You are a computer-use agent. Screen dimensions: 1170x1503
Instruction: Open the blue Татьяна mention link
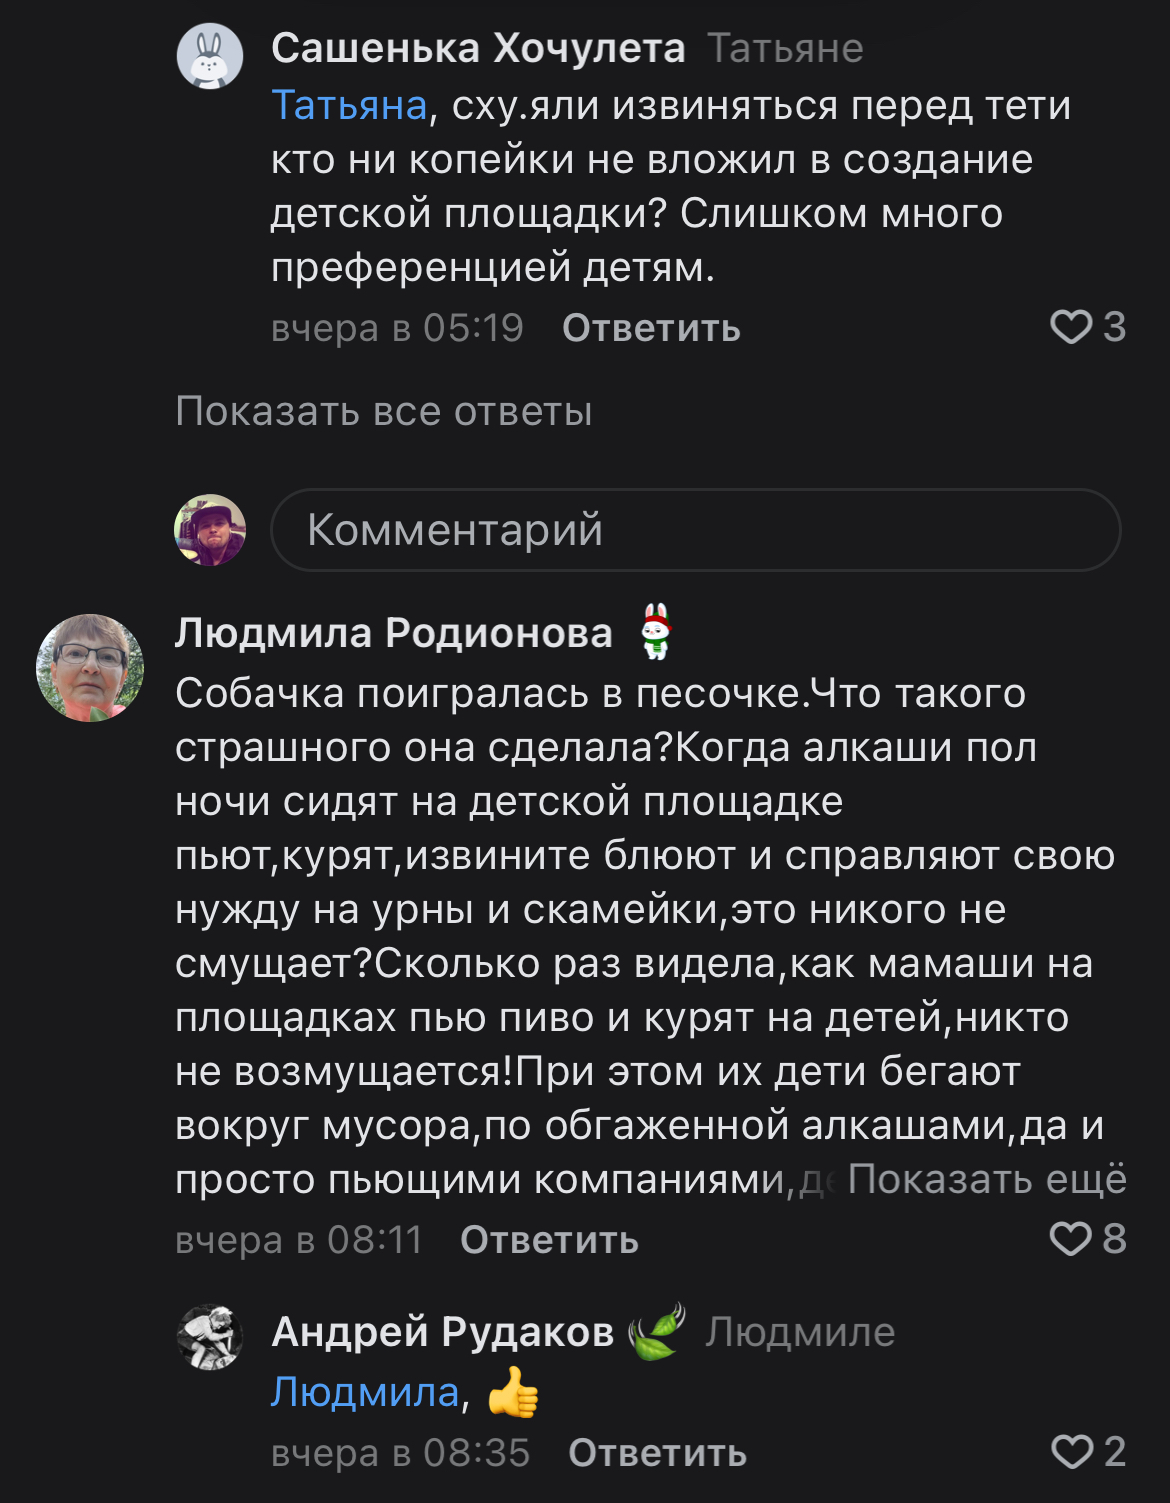349,105
